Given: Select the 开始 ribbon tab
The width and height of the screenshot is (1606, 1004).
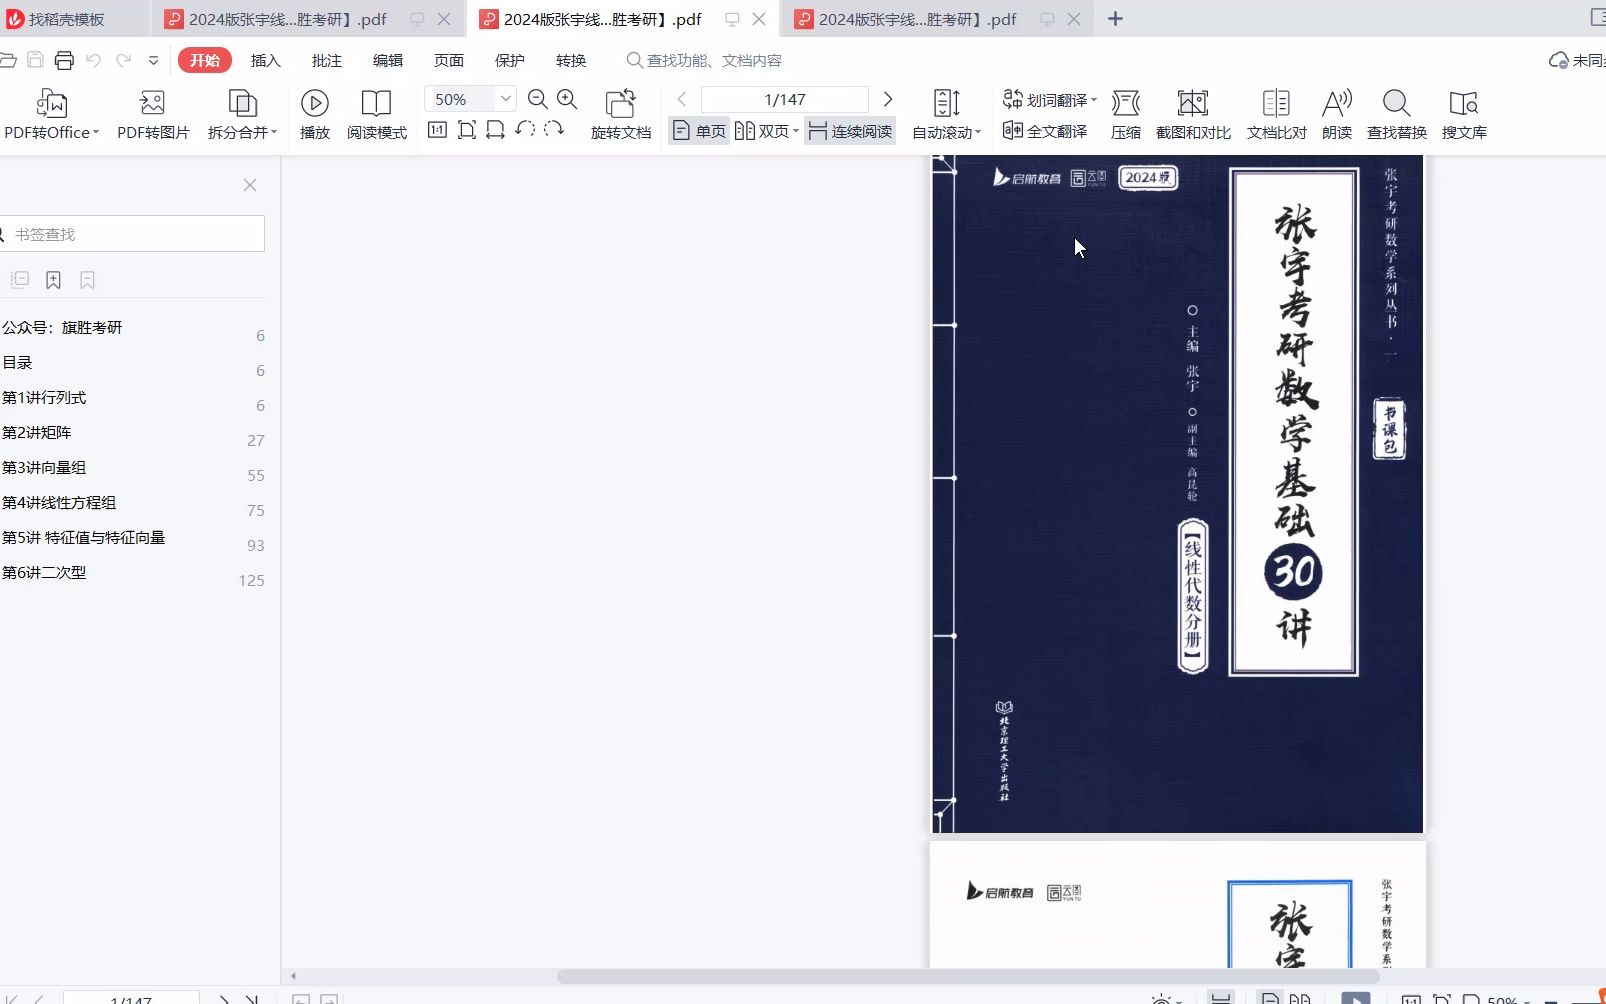Looking at the screenshot, I should 205,60.
